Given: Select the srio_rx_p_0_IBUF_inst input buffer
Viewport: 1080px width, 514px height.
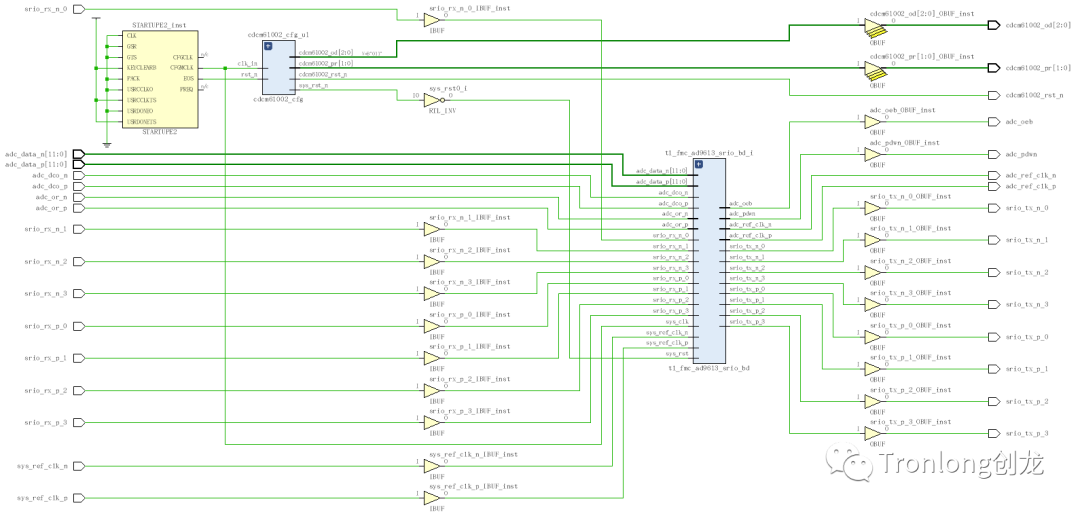Looking at the screenshot, I should click(x=431, y=326).
